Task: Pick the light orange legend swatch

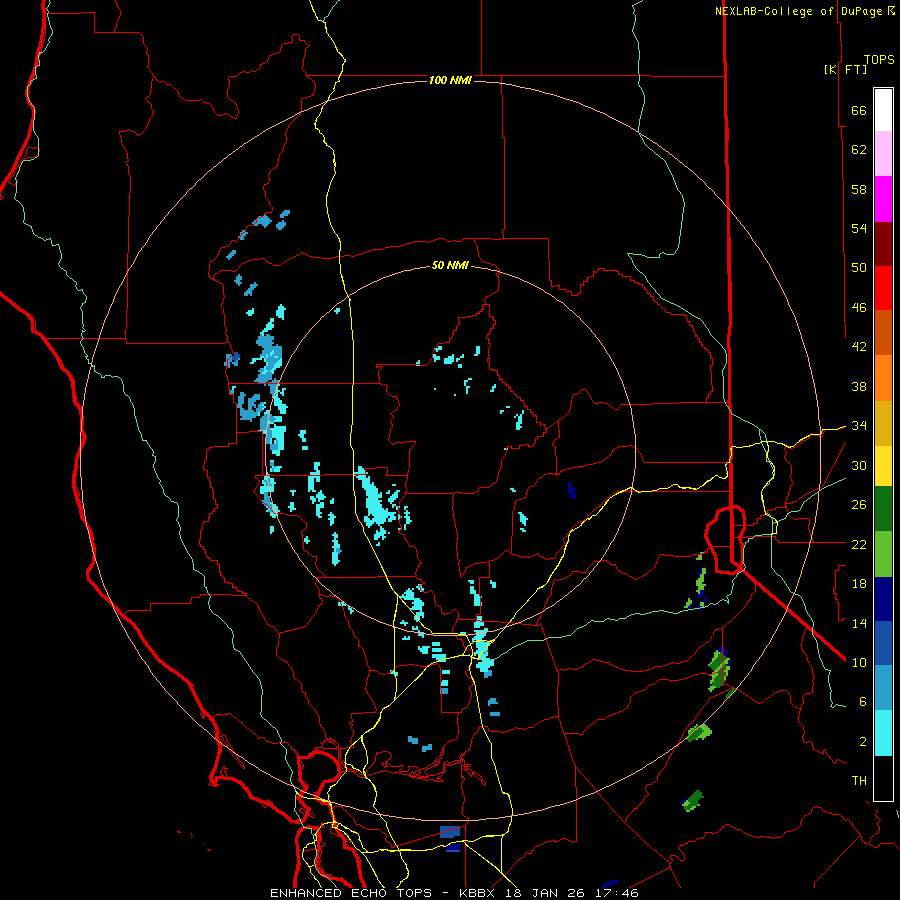Action: tap(883, 378)
